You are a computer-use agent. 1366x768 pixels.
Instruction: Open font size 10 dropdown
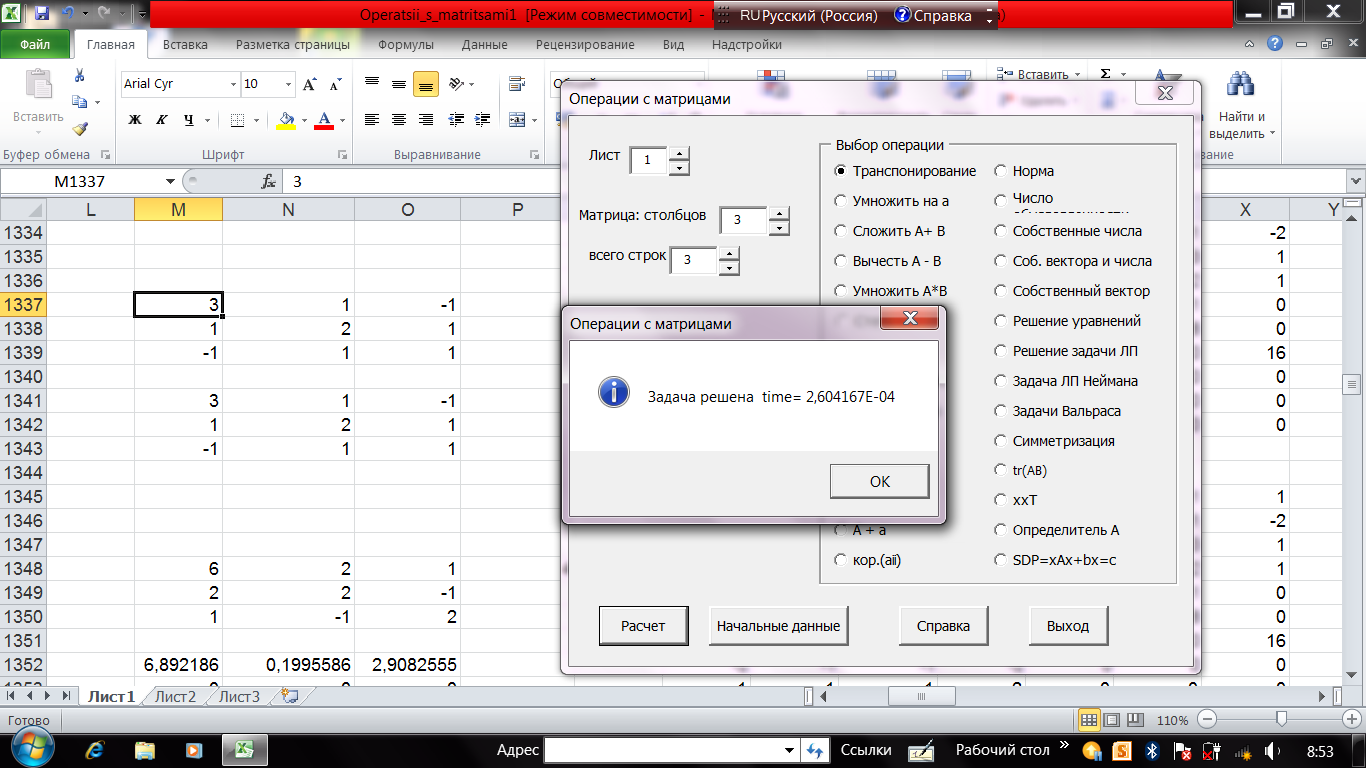click(290, 85)
